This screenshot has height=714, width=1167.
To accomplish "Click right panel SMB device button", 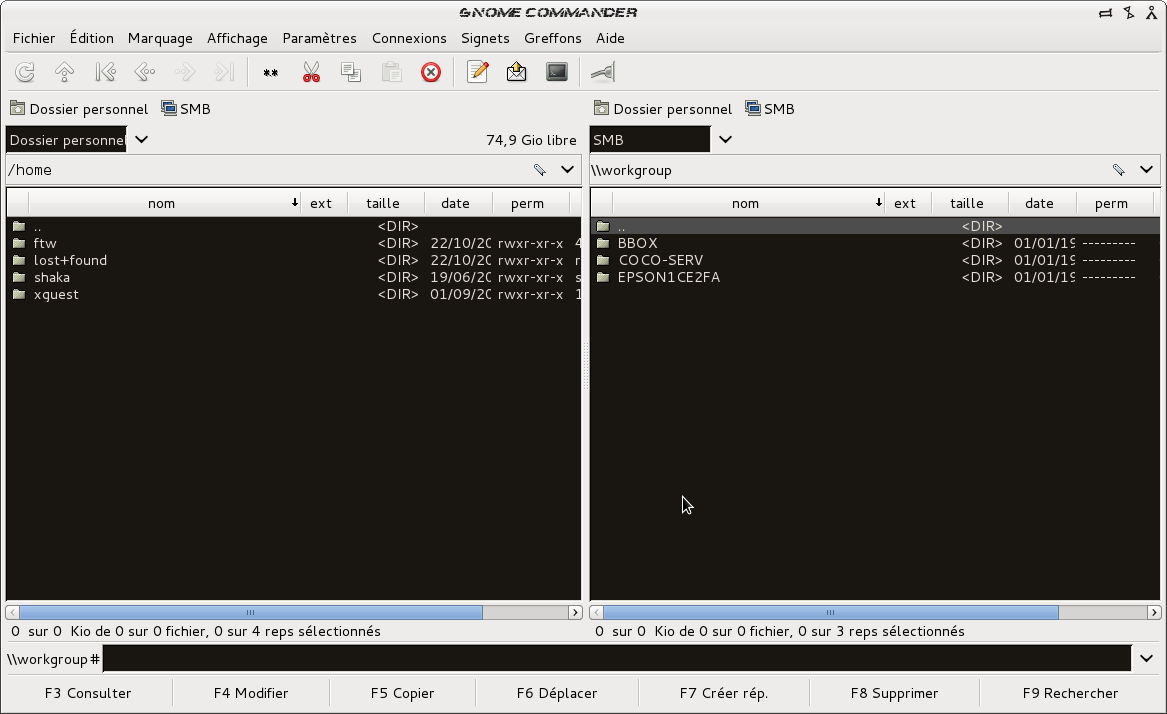I will coord(770,109).
